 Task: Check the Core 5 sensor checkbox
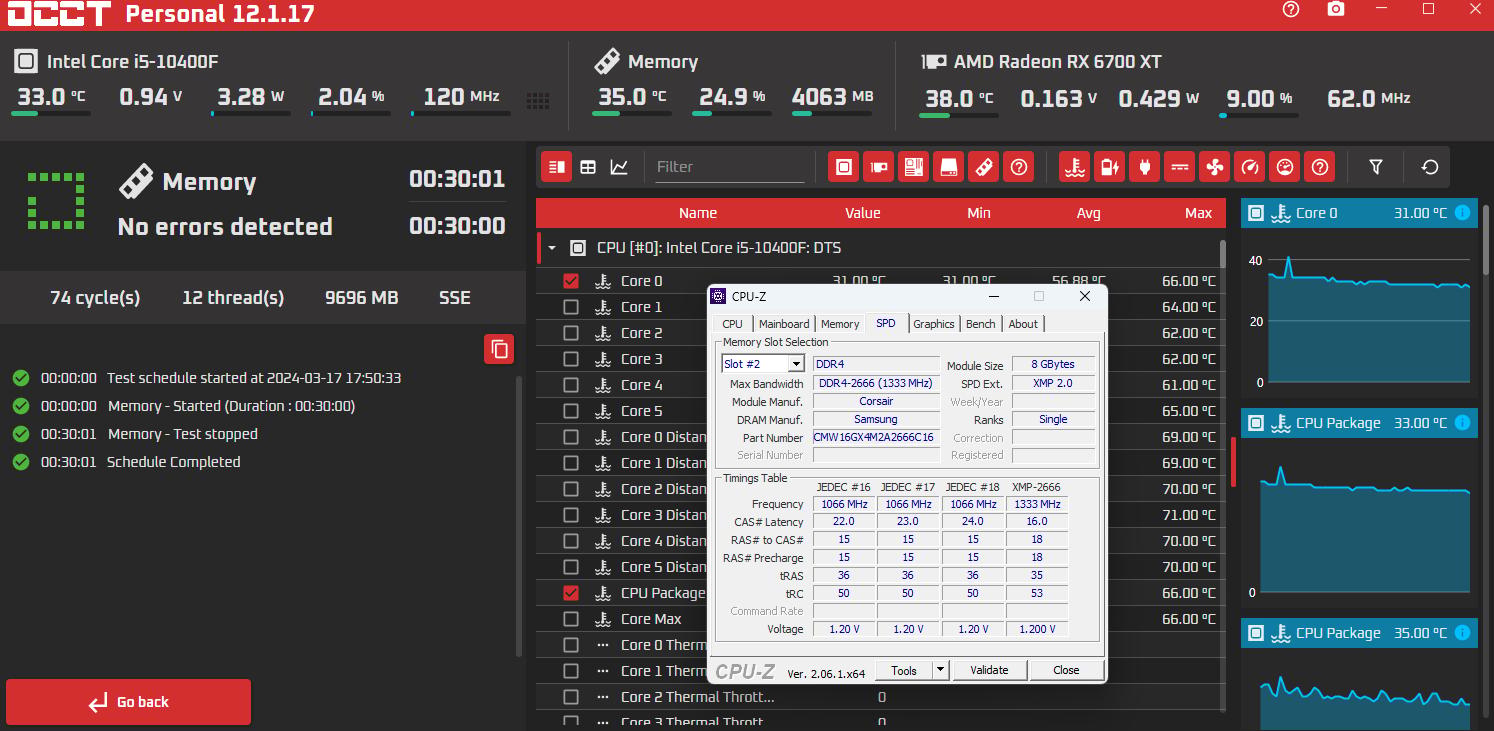pyautogui.click(x=571, y=411)
